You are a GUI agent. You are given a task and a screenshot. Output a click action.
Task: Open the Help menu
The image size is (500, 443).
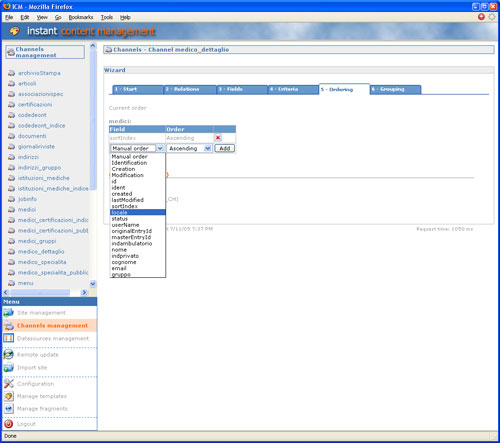125,17
